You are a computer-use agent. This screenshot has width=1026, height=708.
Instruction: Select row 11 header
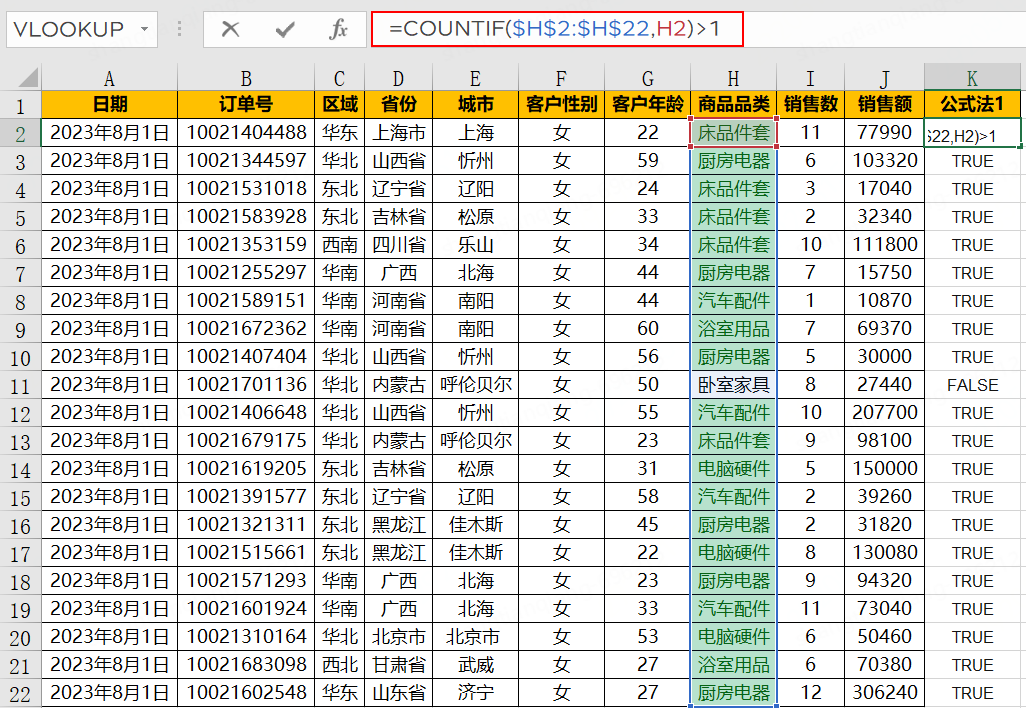coord(20,385)
